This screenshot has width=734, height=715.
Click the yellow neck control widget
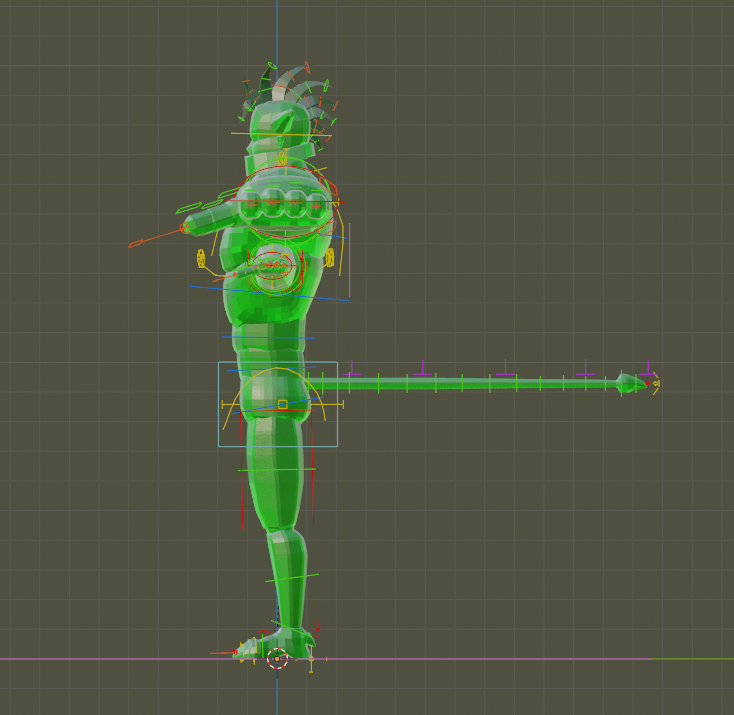tap(282, 157)
